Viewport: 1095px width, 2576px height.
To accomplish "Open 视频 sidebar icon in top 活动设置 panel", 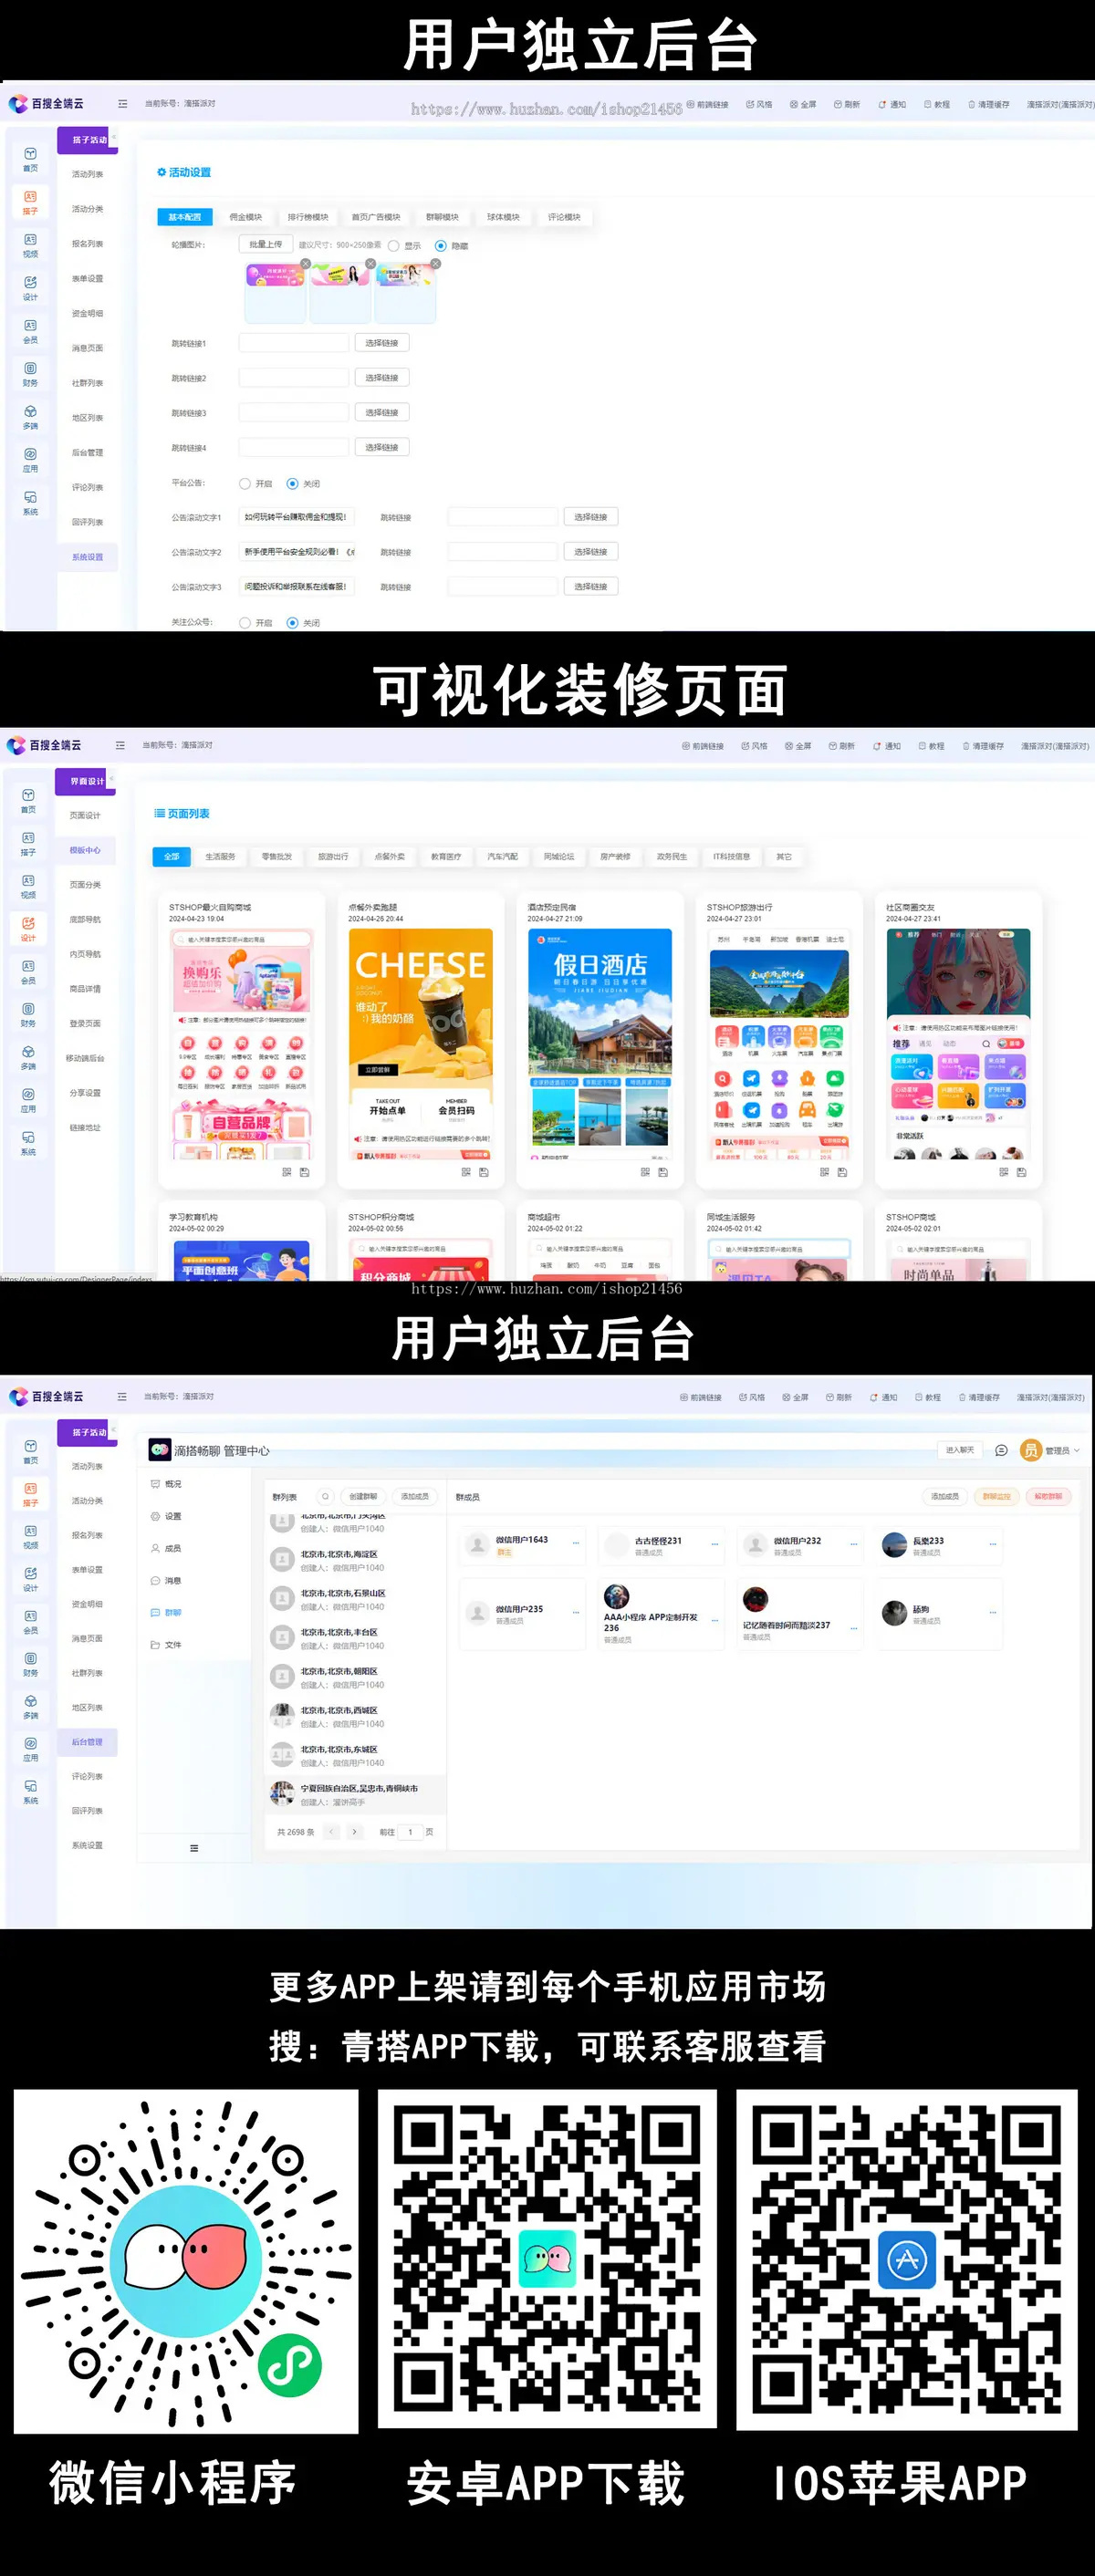I will (x=30, y=245).
